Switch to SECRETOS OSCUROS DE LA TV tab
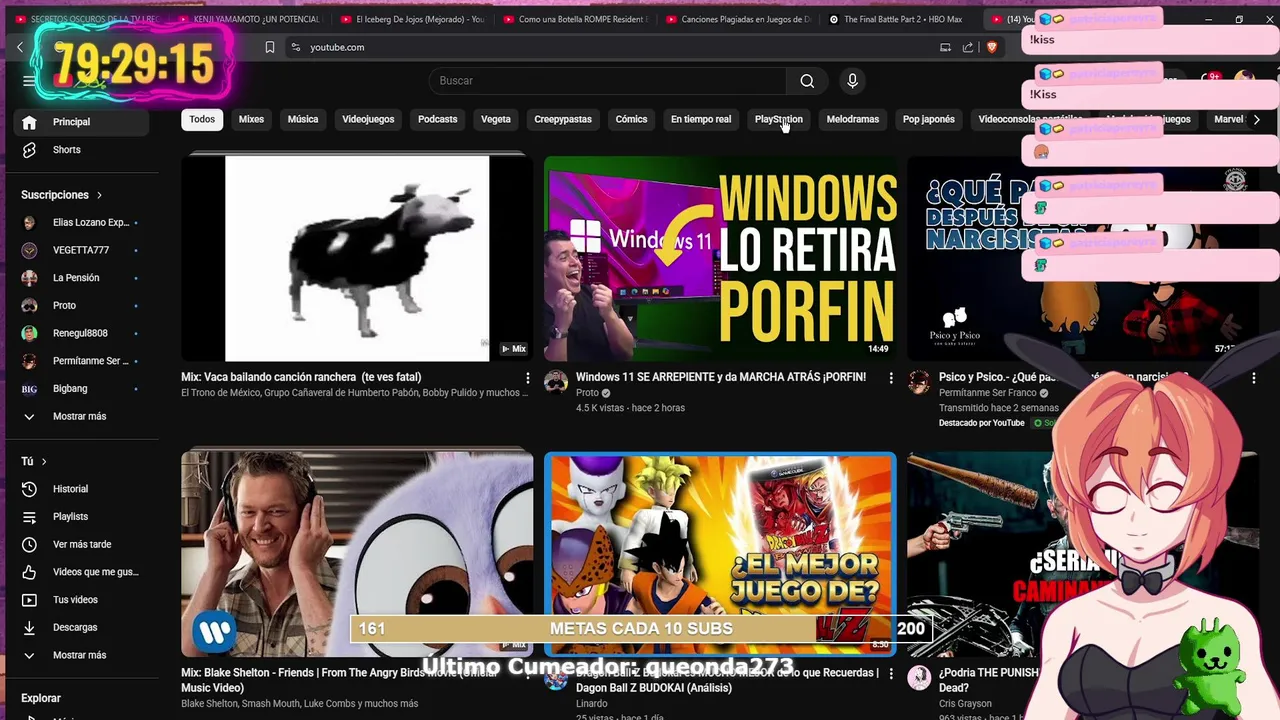The width and height of the screenshot is (1280, 720). (x=87, y=19)
